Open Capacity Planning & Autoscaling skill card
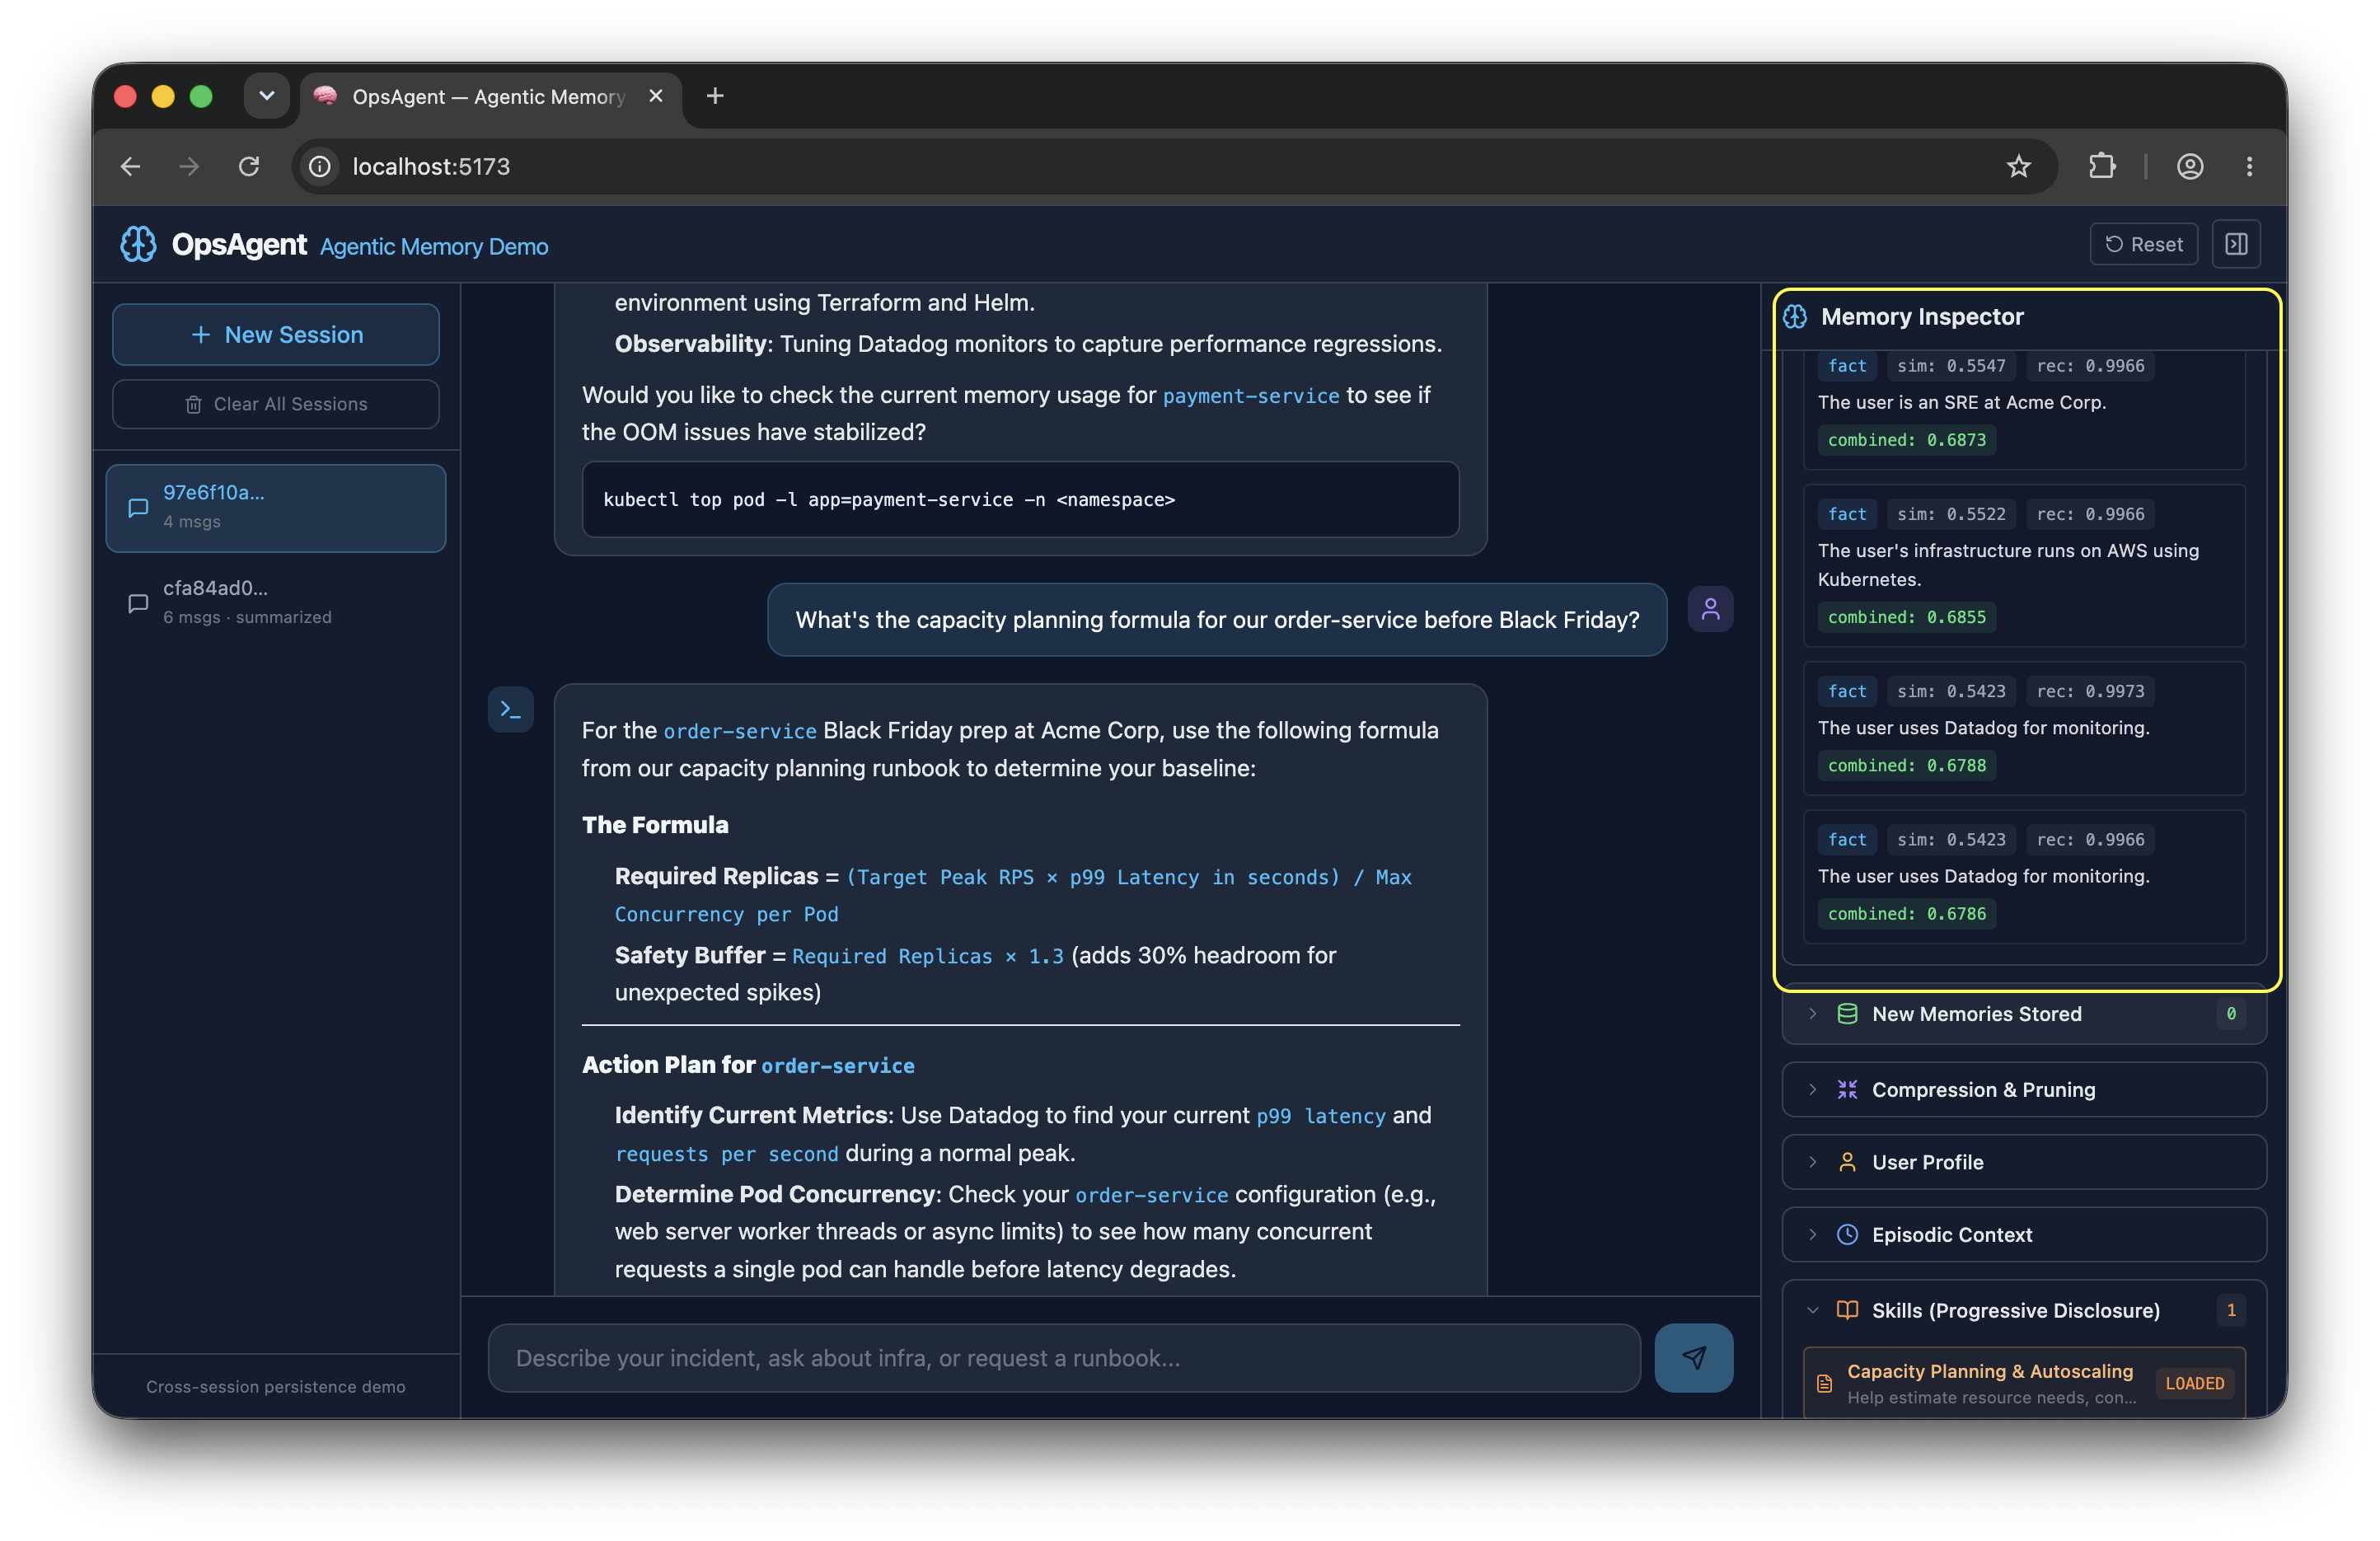This screenshot has height=1541, width=2380. tap(2023, 1382)
